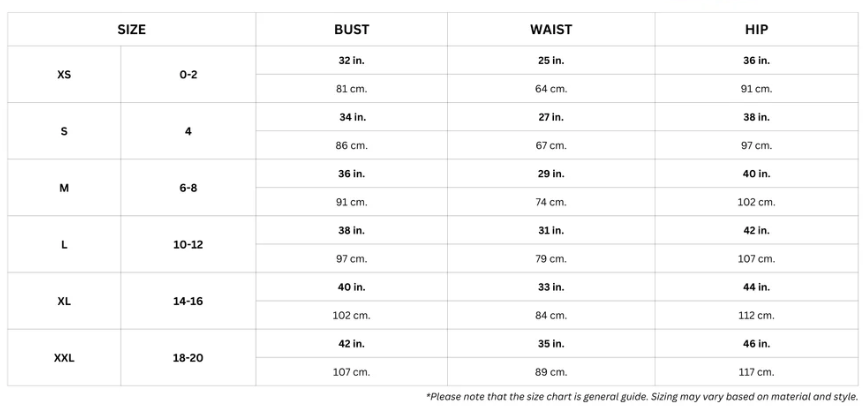The image size is (863, 406).
Task: Click the 44 in. hip measurement
Action: coord(756,287)
